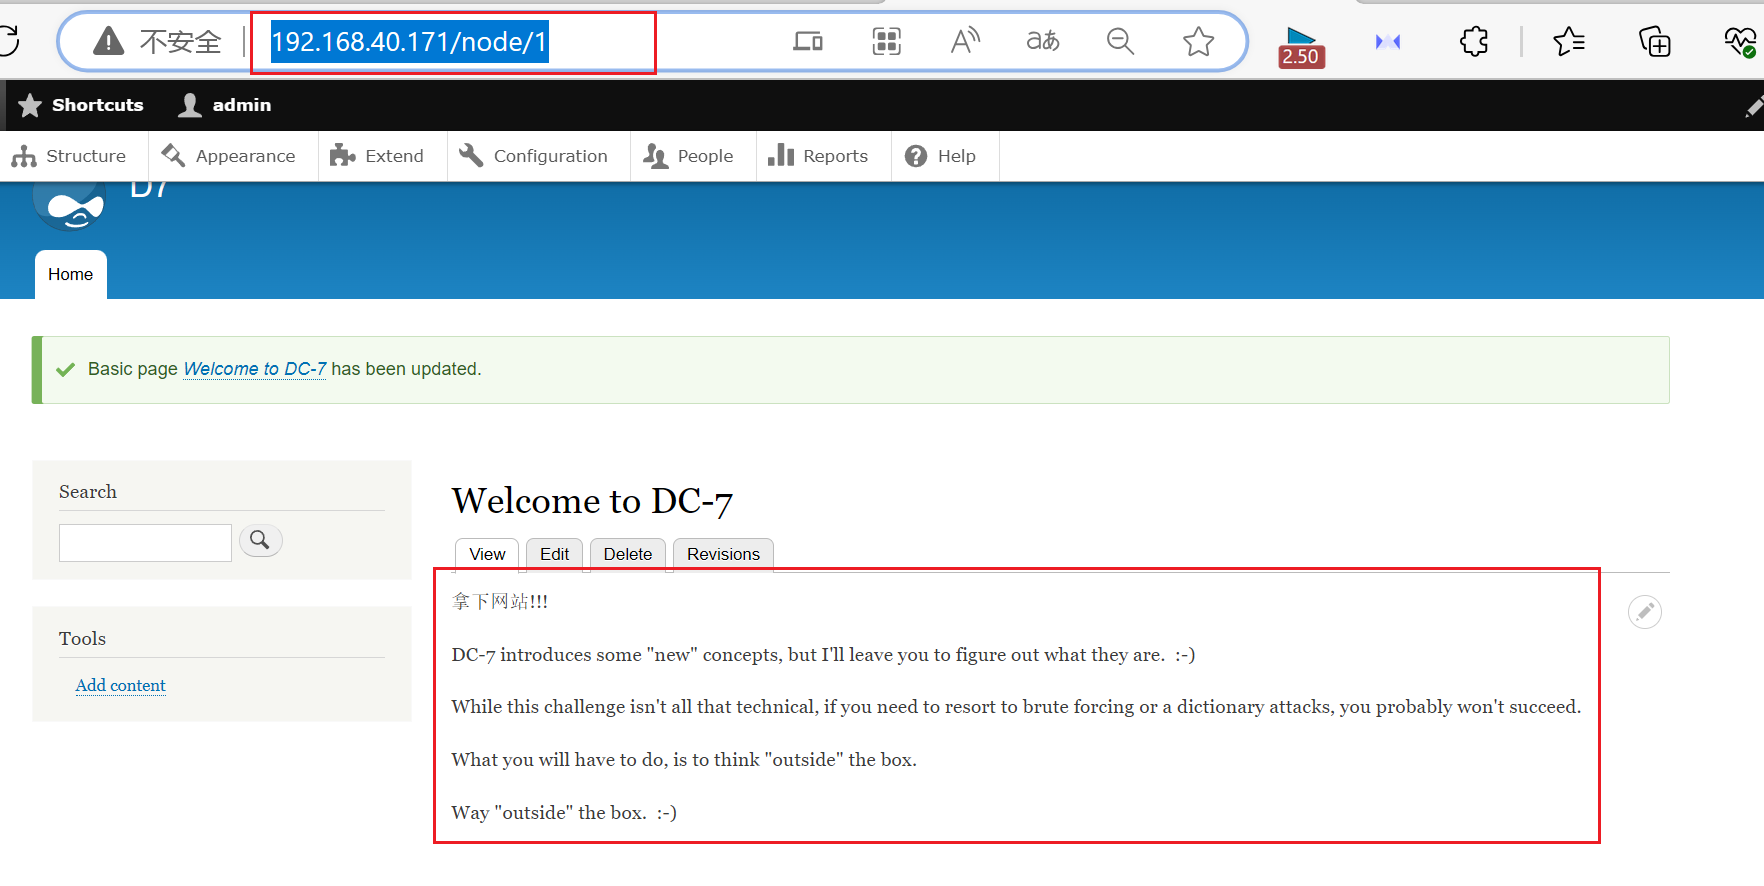The image size is (1764, 886).
Task: Click the Drupal logo
Action: click(x=69, y=205)
